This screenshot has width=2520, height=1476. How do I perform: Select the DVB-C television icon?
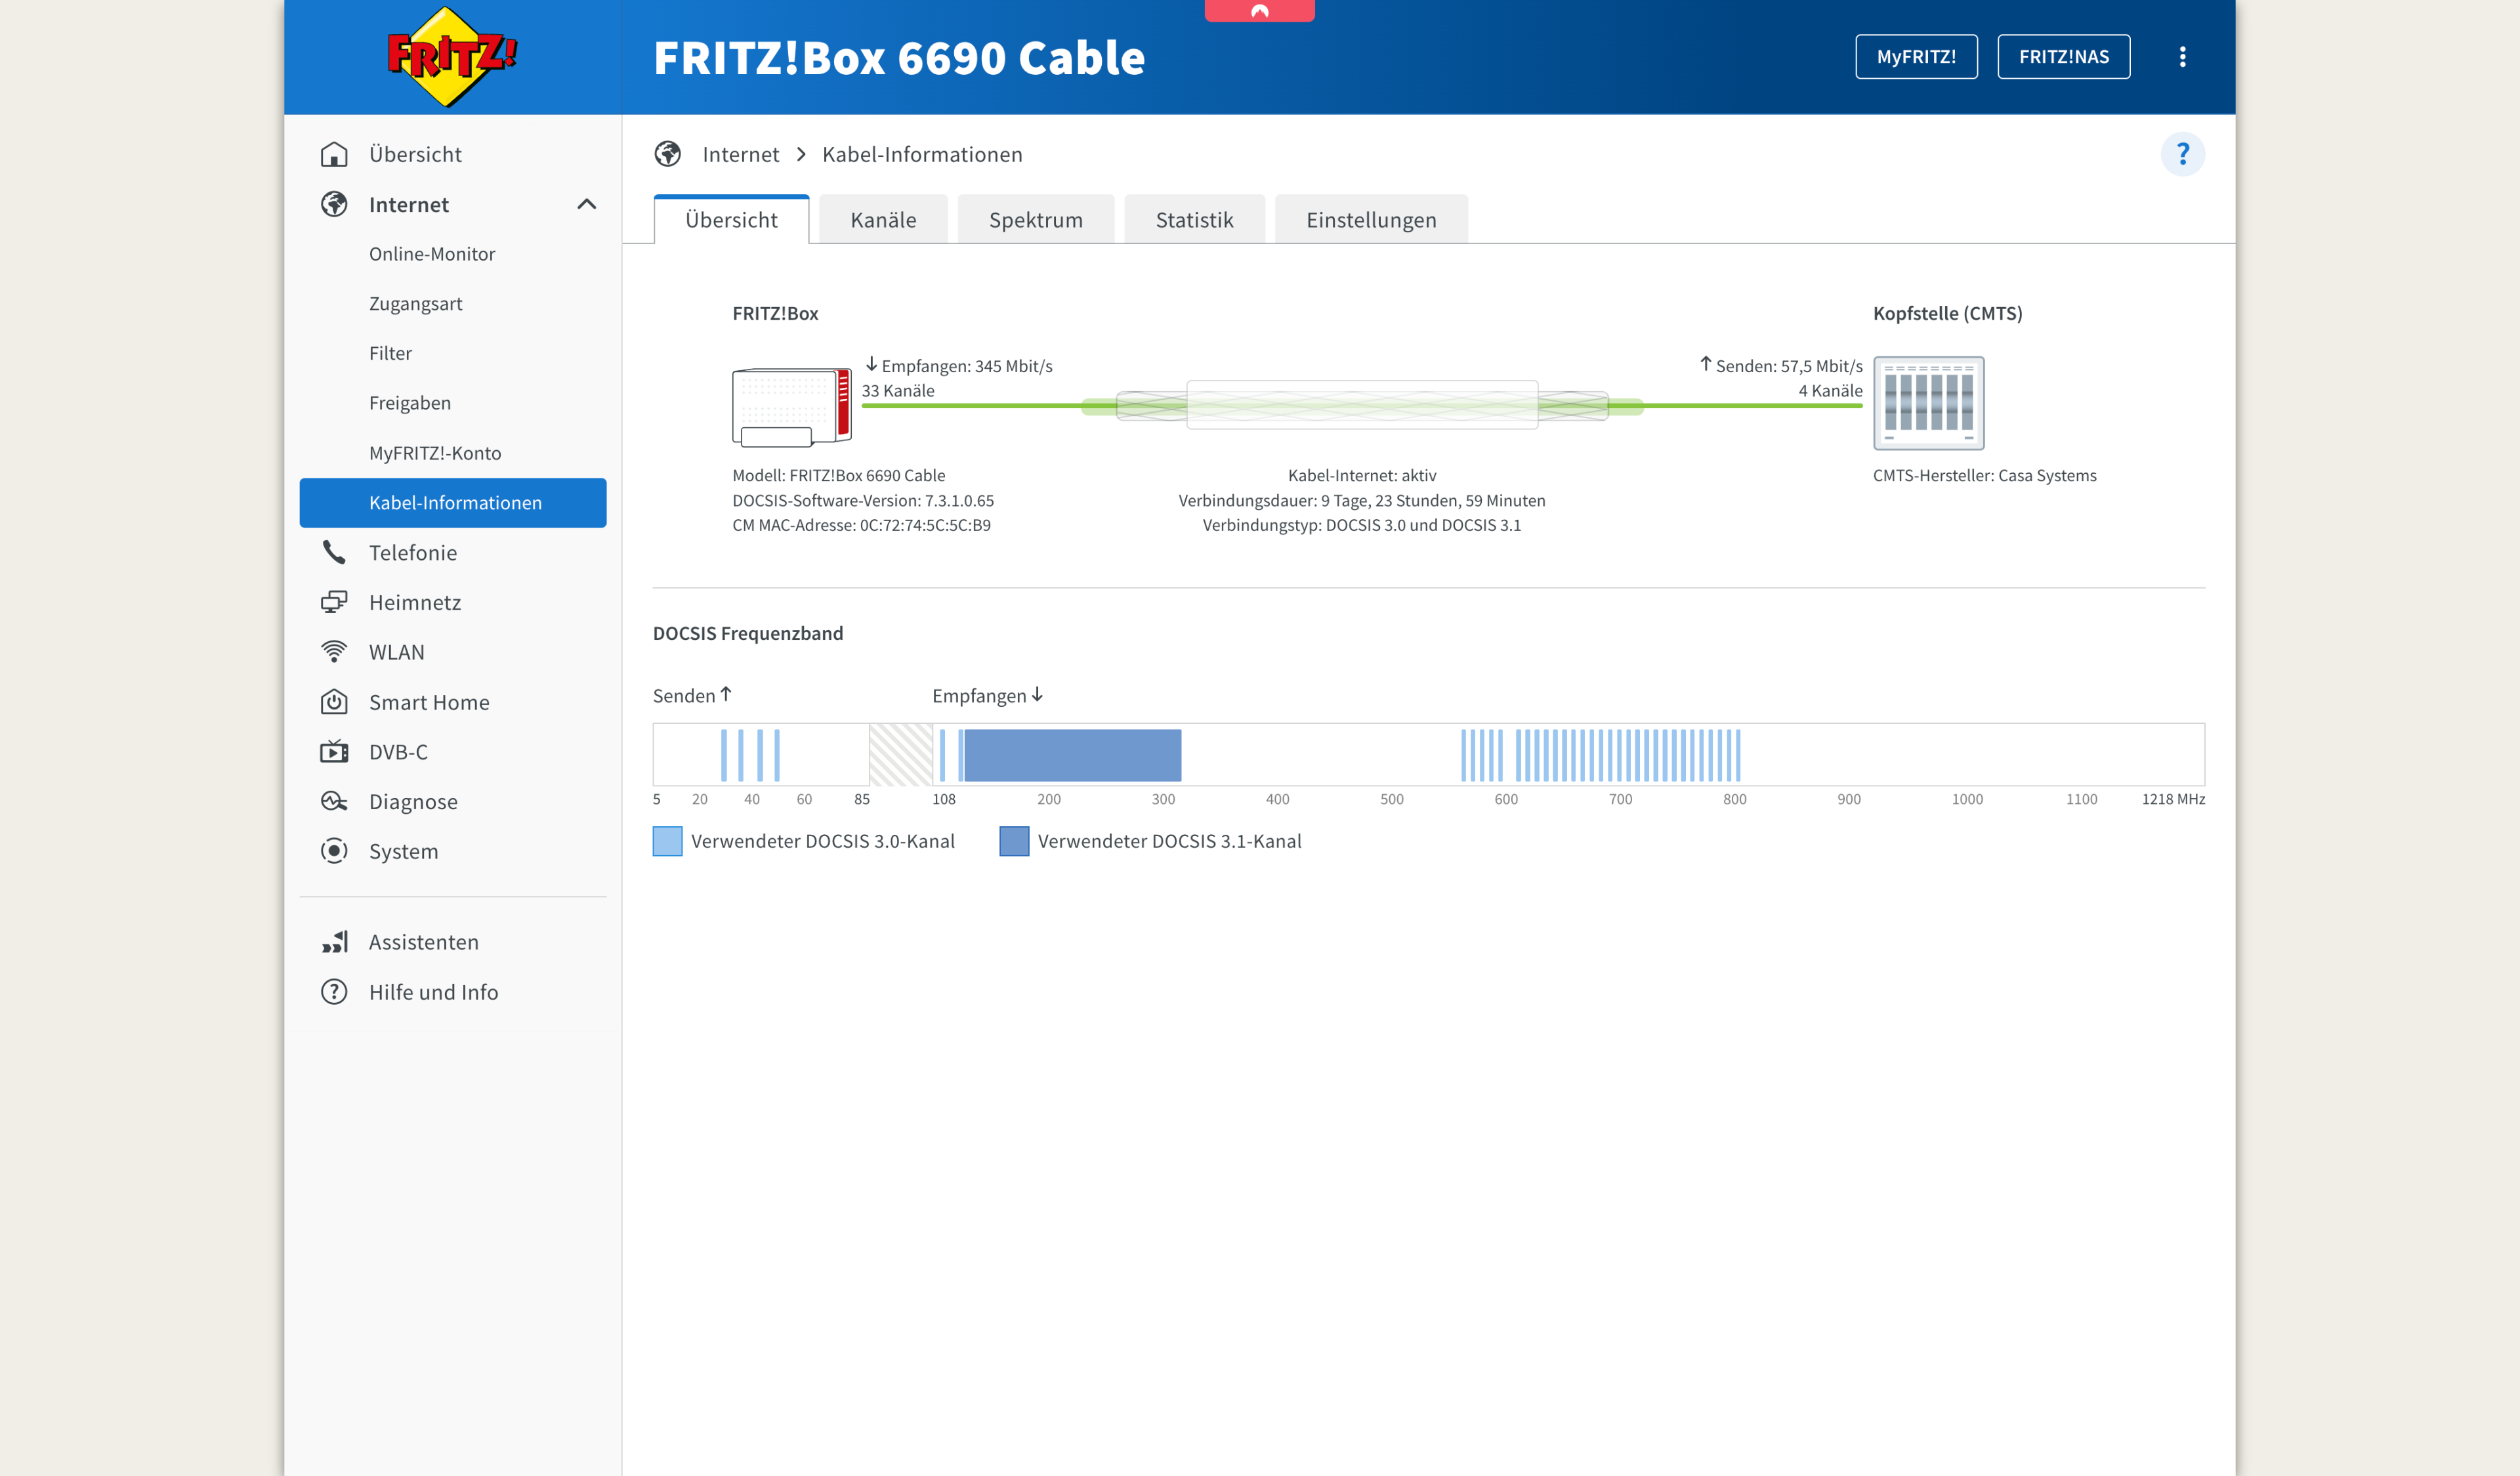click(x=334, y=751)
